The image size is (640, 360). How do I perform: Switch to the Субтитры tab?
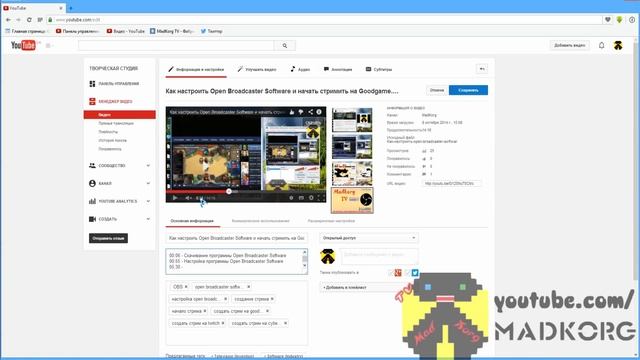pos(379,69)
